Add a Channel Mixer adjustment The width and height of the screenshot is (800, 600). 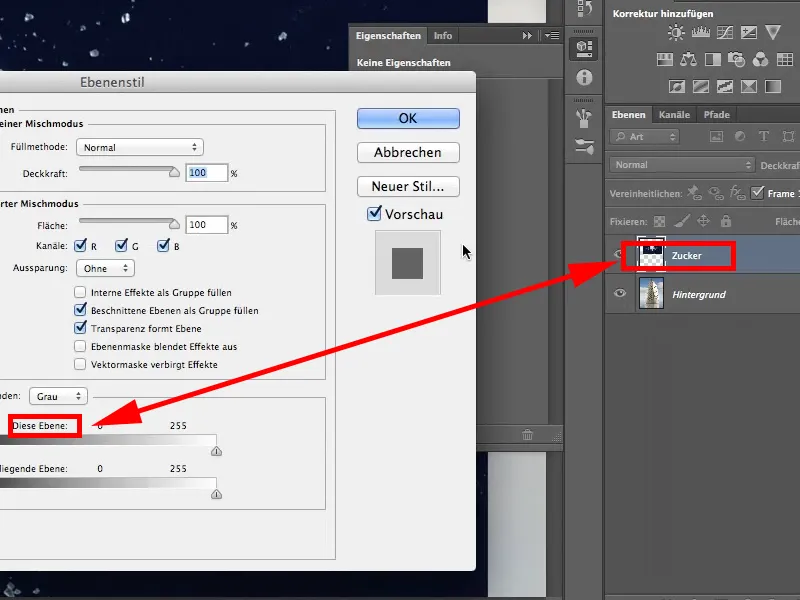[x=760, y=60]
